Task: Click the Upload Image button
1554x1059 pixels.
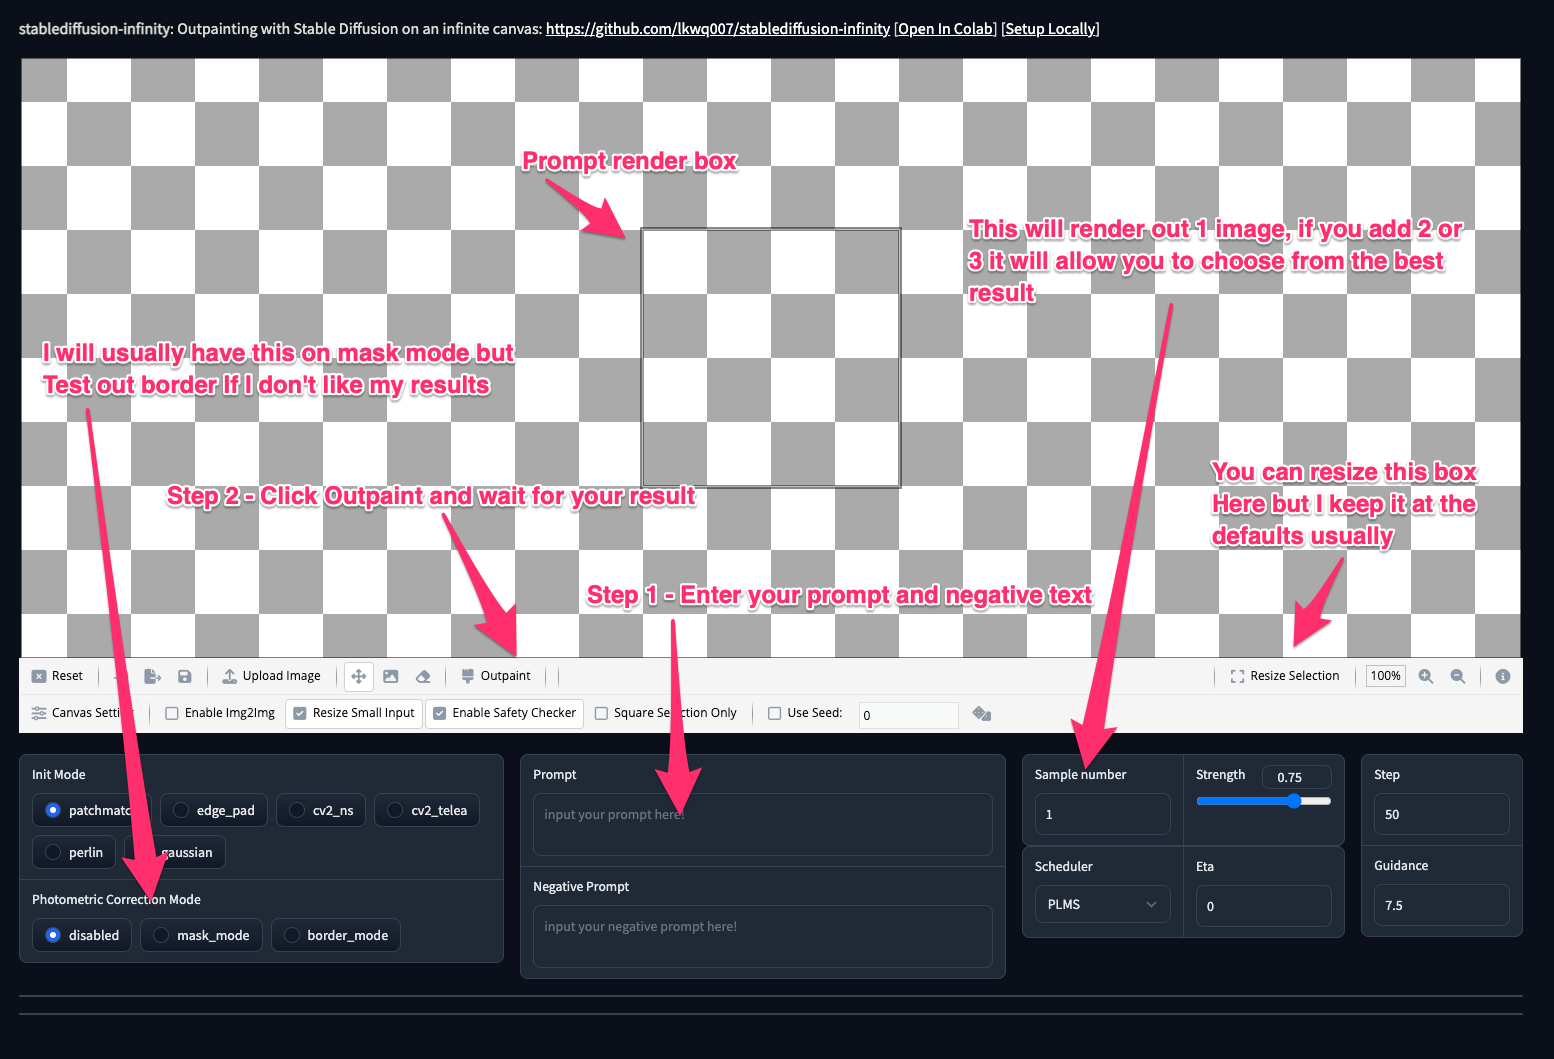Action: (272, 676)
